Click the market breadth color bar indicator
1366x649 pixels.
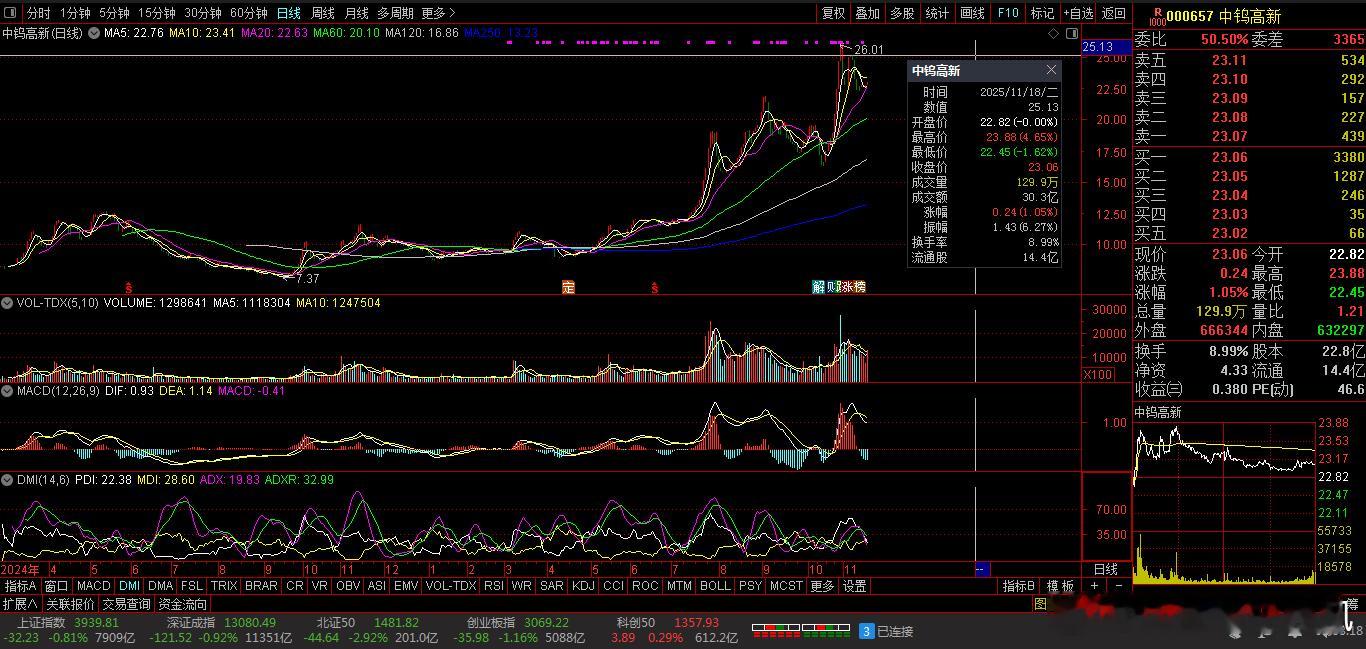(x=801, y=629)
